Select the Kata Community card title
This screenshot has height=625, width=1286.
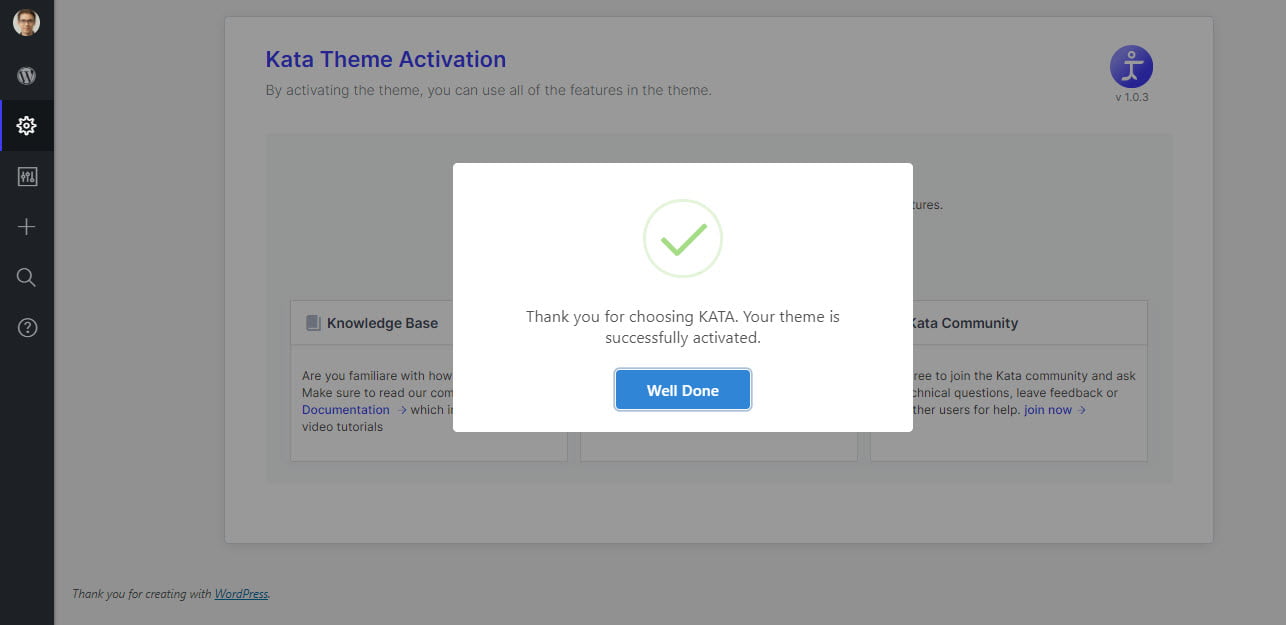964,323
